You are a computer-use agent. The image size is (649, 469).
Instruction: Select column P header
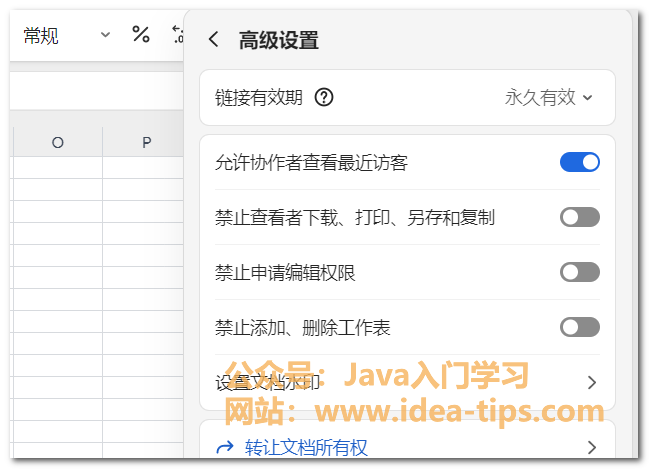pyautogui.click(x=146, y=143)
